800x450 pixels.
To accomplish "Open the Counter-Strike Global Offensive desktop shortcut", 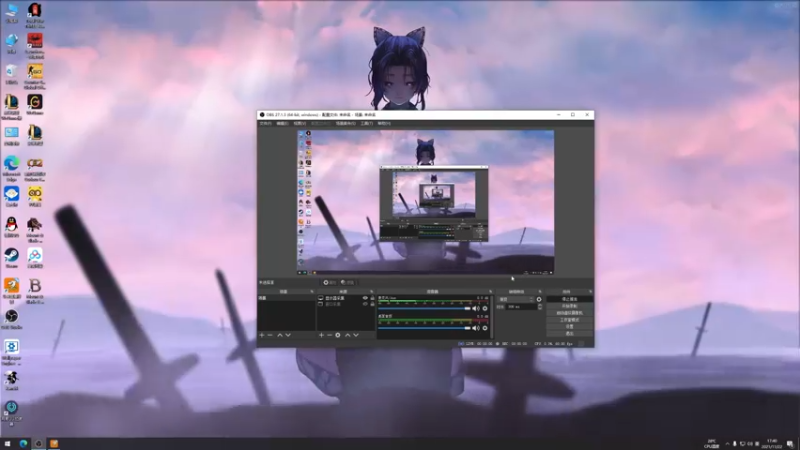I will pos(35,77).
